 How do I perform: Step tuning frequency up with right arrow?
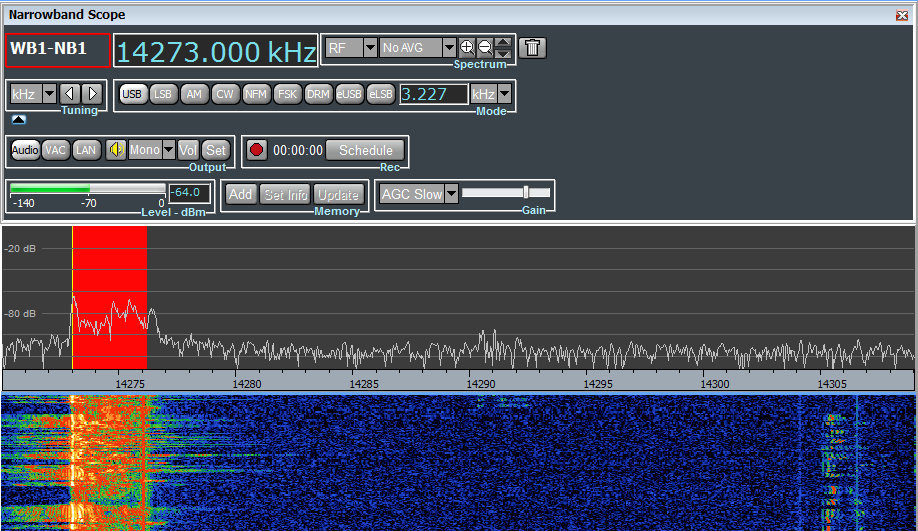click(92, 94)
